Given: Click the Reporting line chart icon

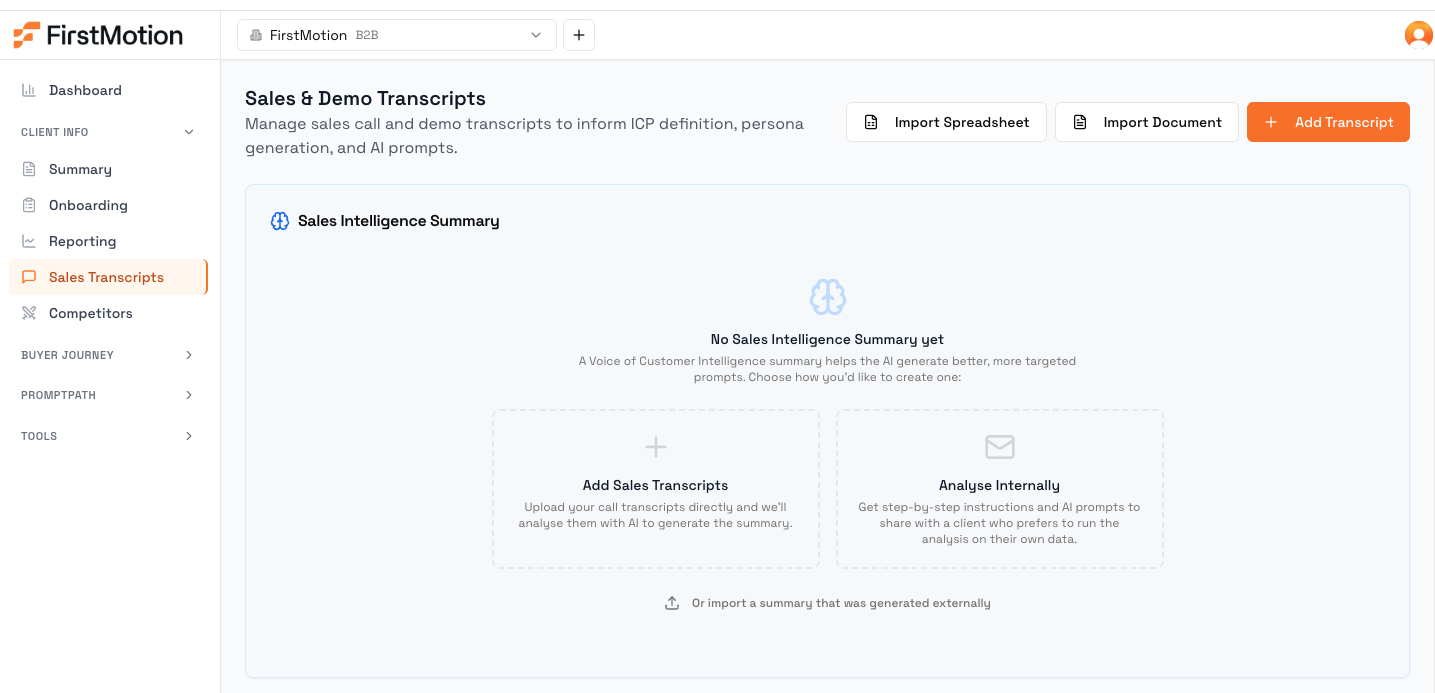Looking at the screenshot, I should tap(29, 241).
